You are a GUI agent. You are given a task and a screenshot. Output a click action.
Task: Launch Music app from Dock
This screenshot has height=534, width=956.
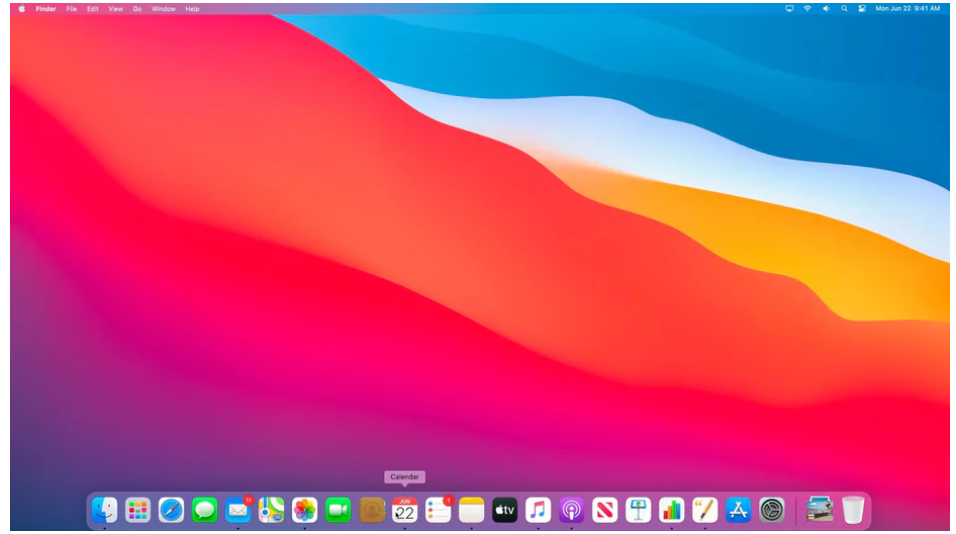click(x=538, y=510)
